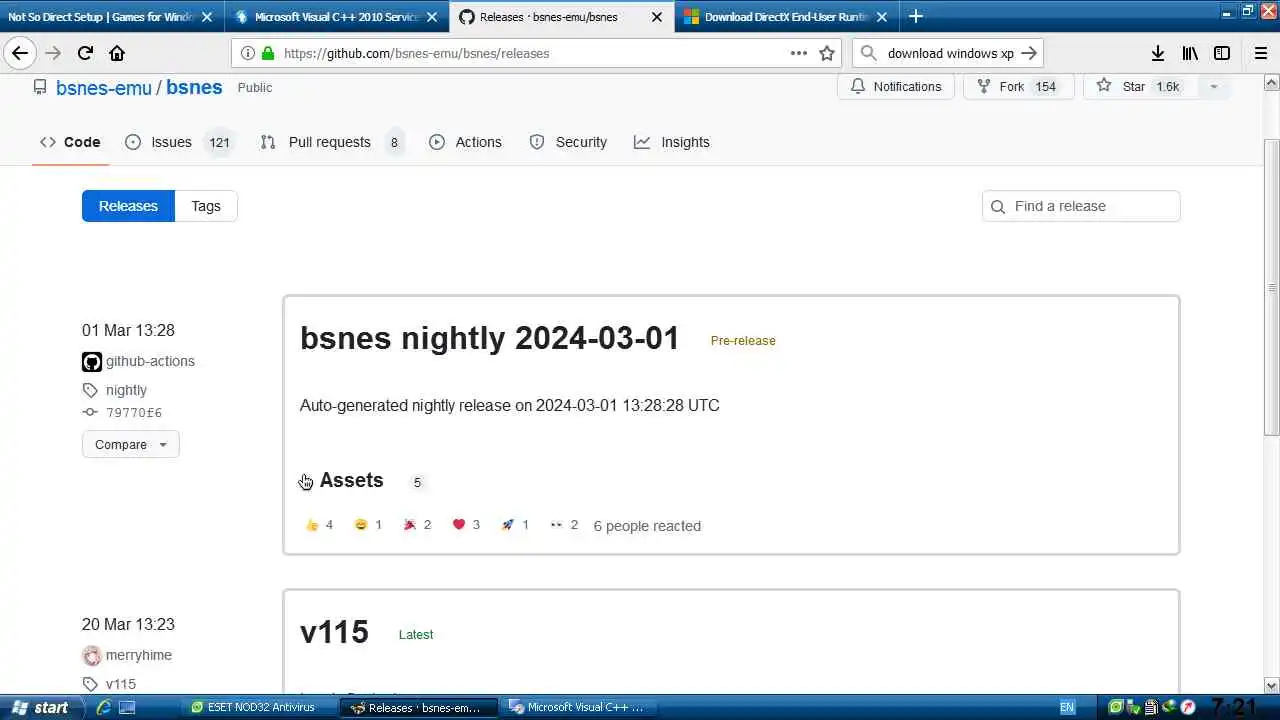Viewport: 1280px width, 720px height.
Task: Reload the page with the refresh icon
Action: point(85,53)
